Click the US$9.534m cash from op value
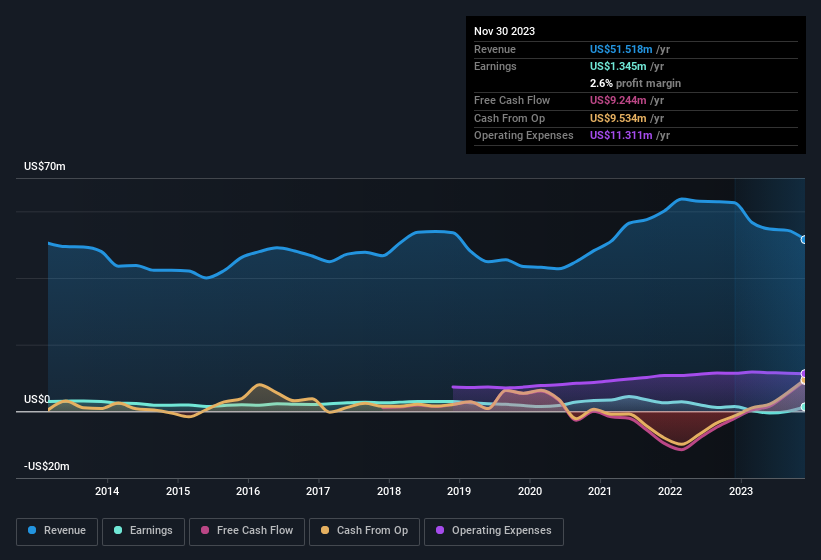This screenshot has width=821, height=560. coord(618,118)
